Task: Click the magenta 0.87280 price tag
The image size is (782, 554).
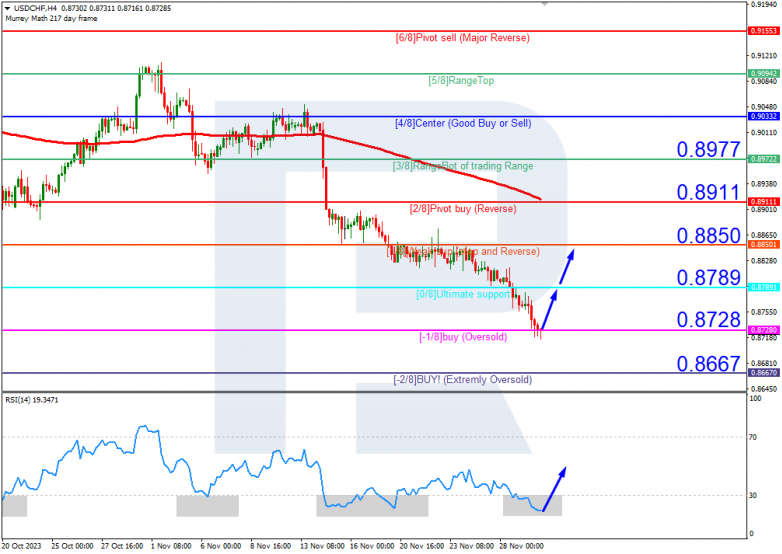Action: (764, 330)
